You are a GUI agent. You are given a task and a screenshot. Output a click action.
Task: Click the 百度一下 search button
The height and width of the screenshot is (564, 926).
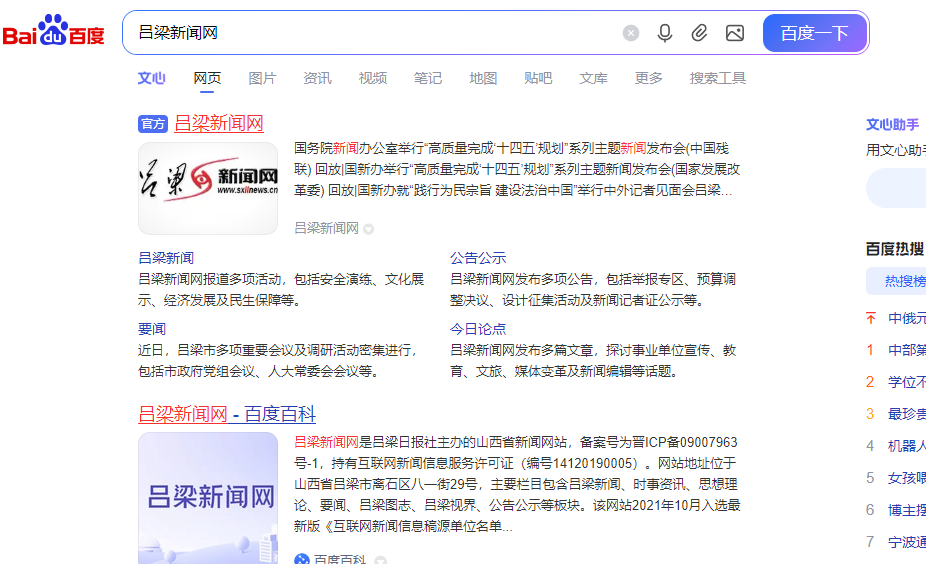[814, 33]
